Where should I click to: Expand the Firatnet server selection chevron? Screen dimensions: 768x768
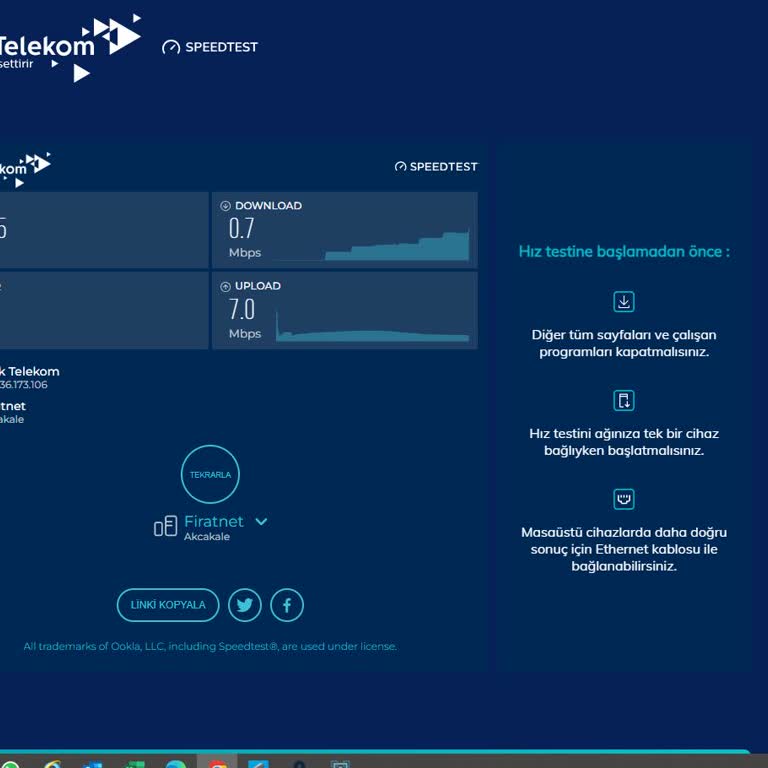(262, 522)
